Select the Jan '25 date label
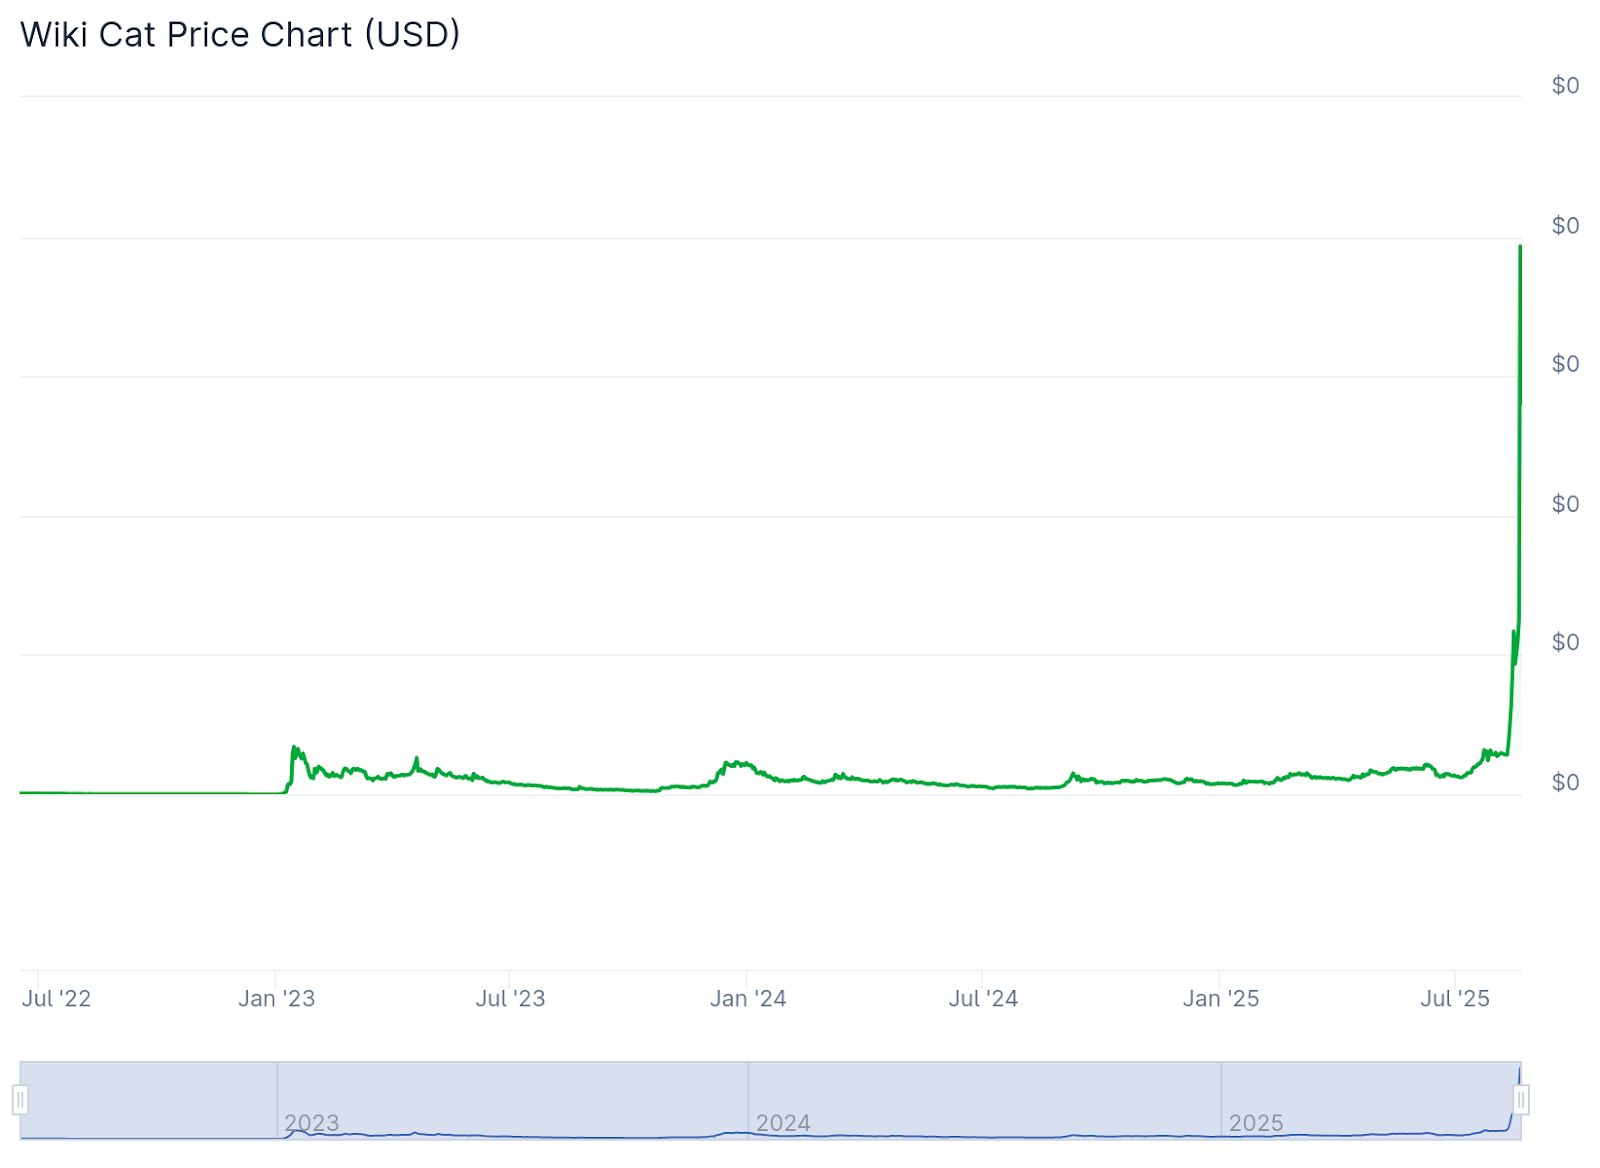This screenshot has height=1168, width=1600. click(1221, 998)
